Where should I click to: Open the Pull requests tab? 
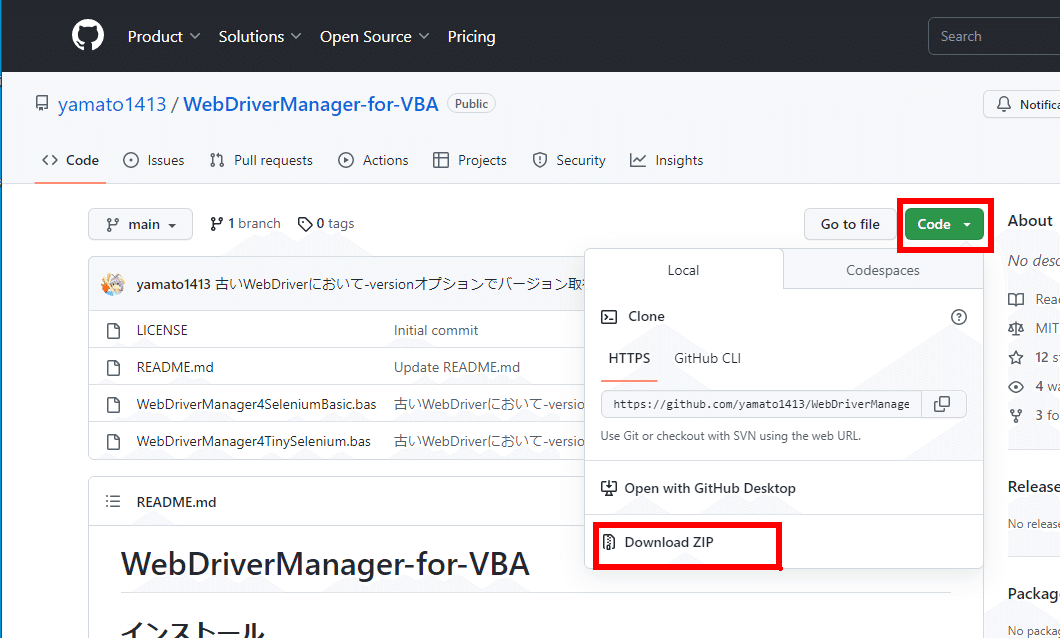[261, 160]
